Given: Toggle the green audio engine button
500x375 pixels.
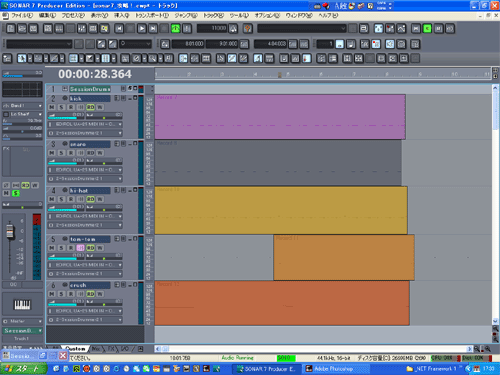Looking at the screenshot, I should coord(176,29).
